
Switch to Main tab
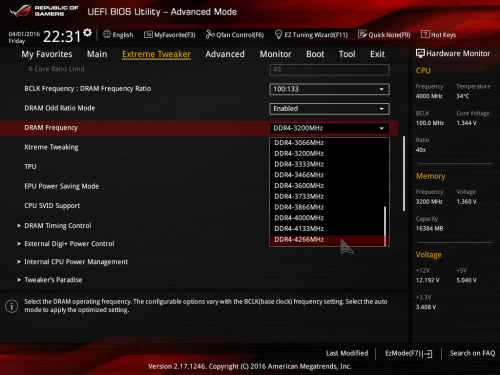pos(97,54)
